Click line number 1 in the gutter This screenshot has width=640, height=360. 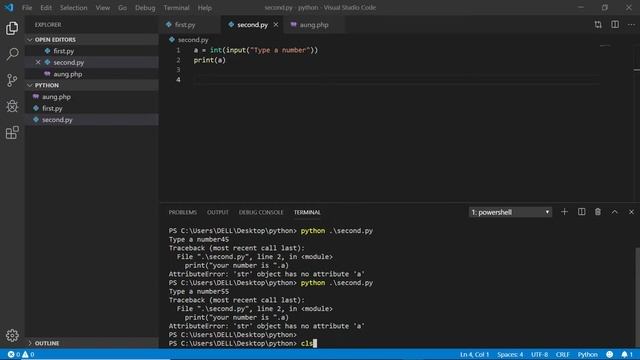pyautogui.click(x=178, y=50)
